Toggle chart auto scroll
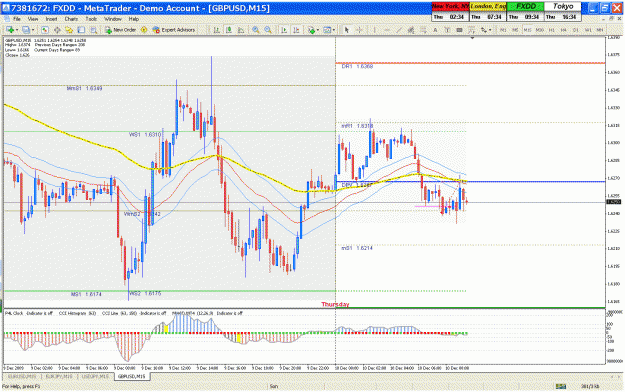 (284, 30)
